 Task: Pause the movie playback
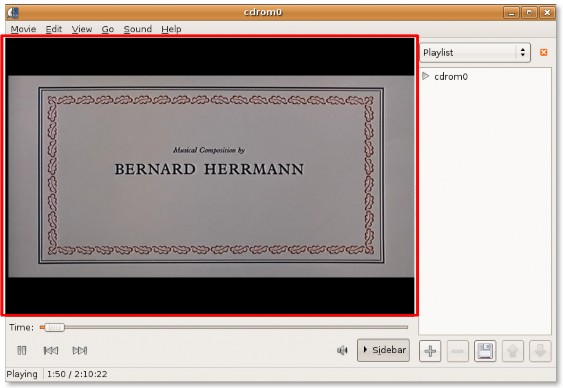pyautogui.click(x=22, y=350)
